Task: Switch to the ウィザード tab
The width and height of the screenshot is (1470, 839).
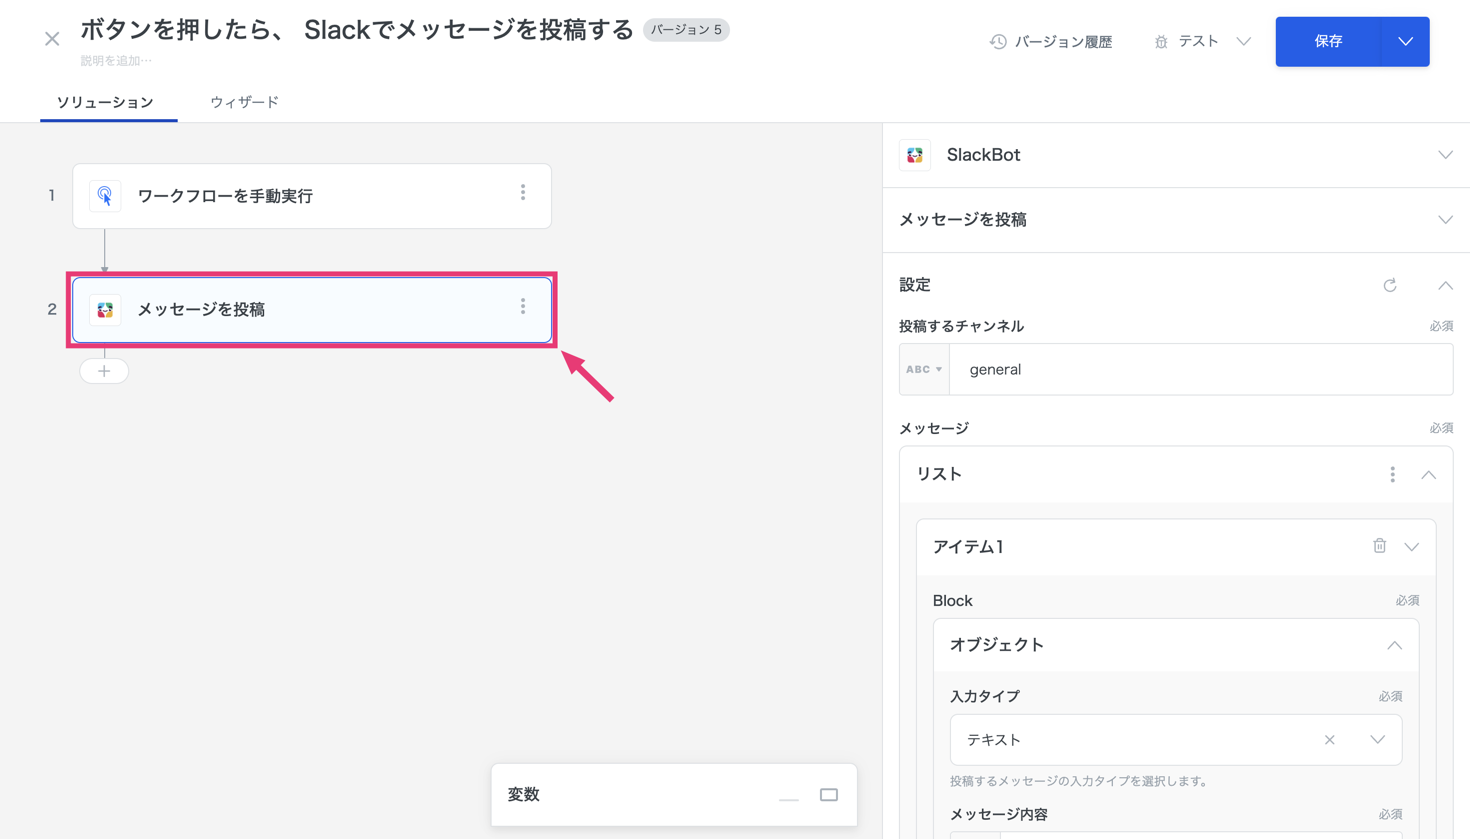Action: [244, 102]
